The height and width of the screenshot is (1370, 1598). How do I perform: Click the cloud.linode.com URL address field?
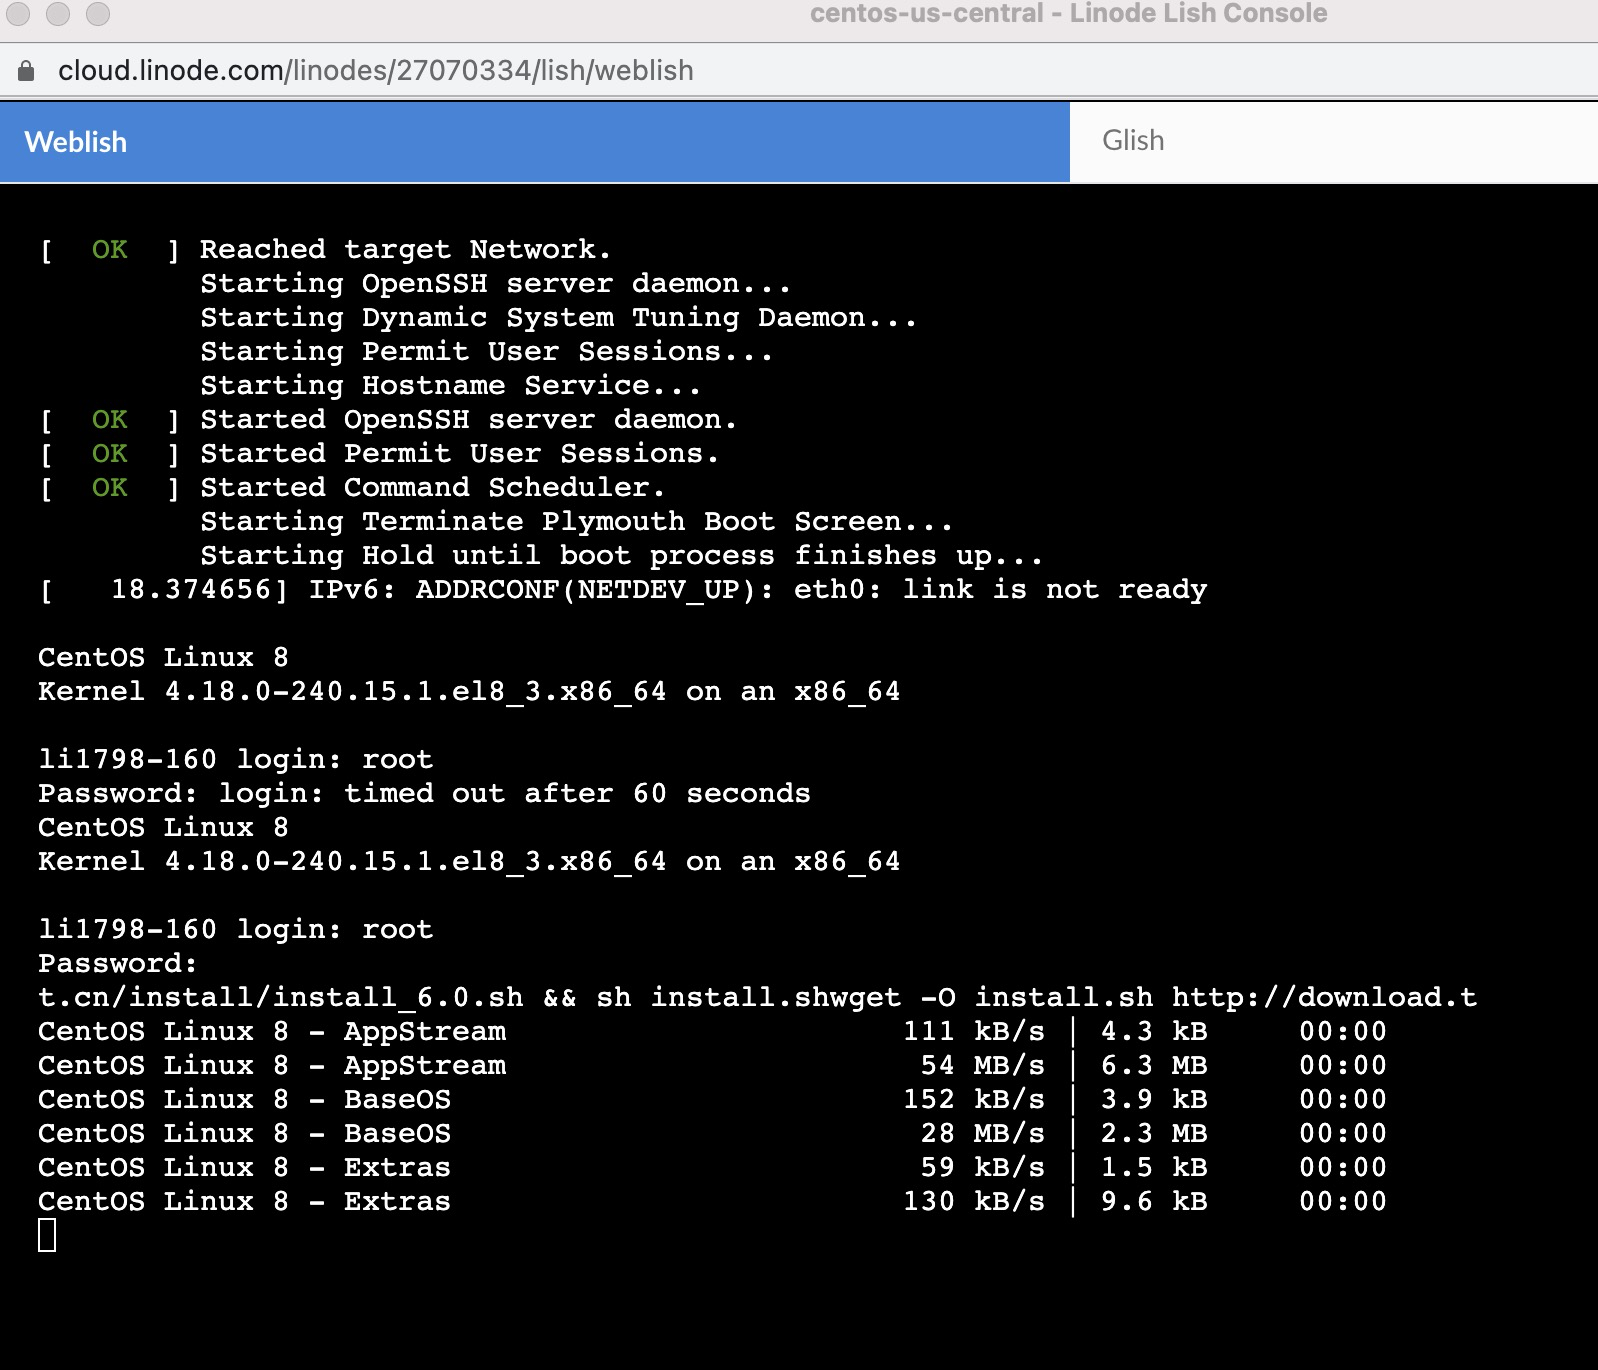pyautogui.click(x=375, y=71)
